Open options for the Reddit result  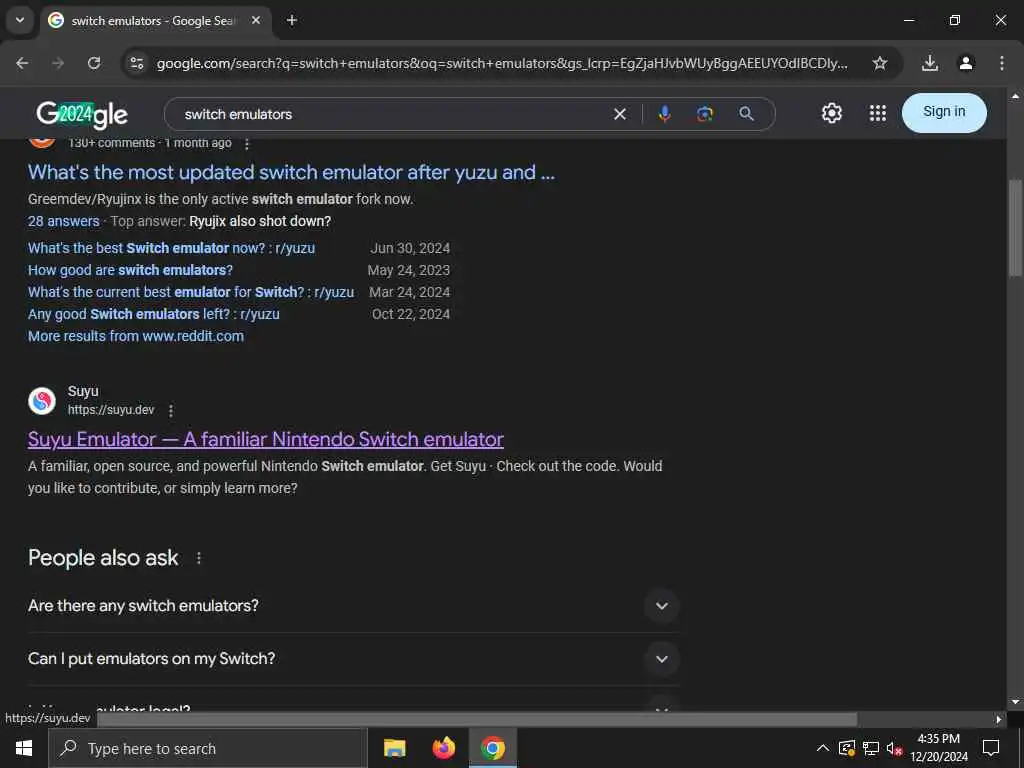point(247,144)
